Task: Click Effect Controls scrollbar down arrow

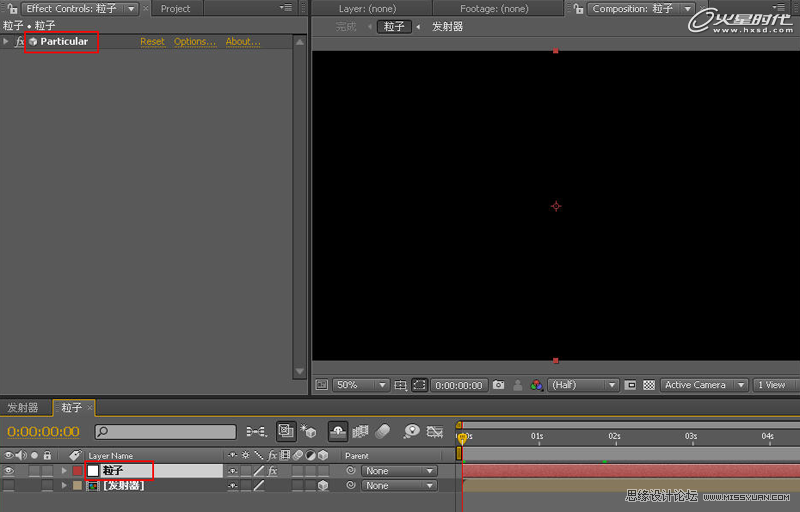Action: point(300,371)
